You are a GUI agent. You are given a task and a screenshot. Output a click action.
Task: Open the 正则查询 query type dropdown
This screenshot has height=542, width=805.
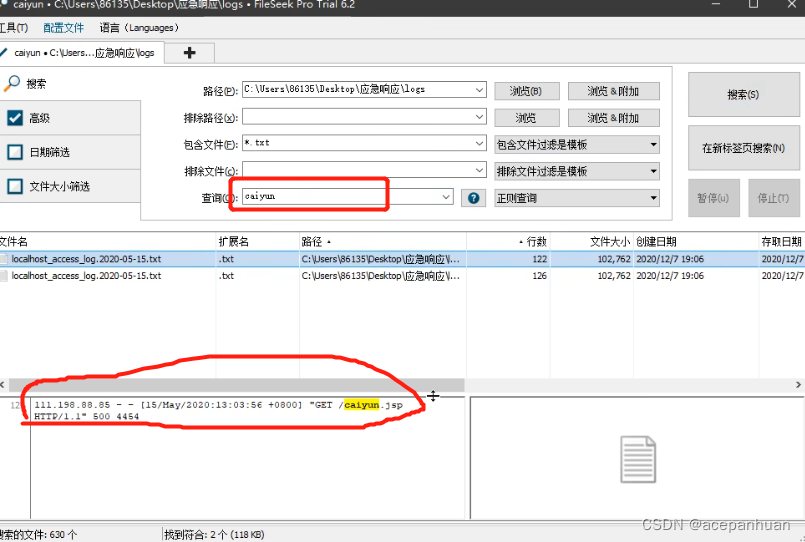click(x=577, y=198)
